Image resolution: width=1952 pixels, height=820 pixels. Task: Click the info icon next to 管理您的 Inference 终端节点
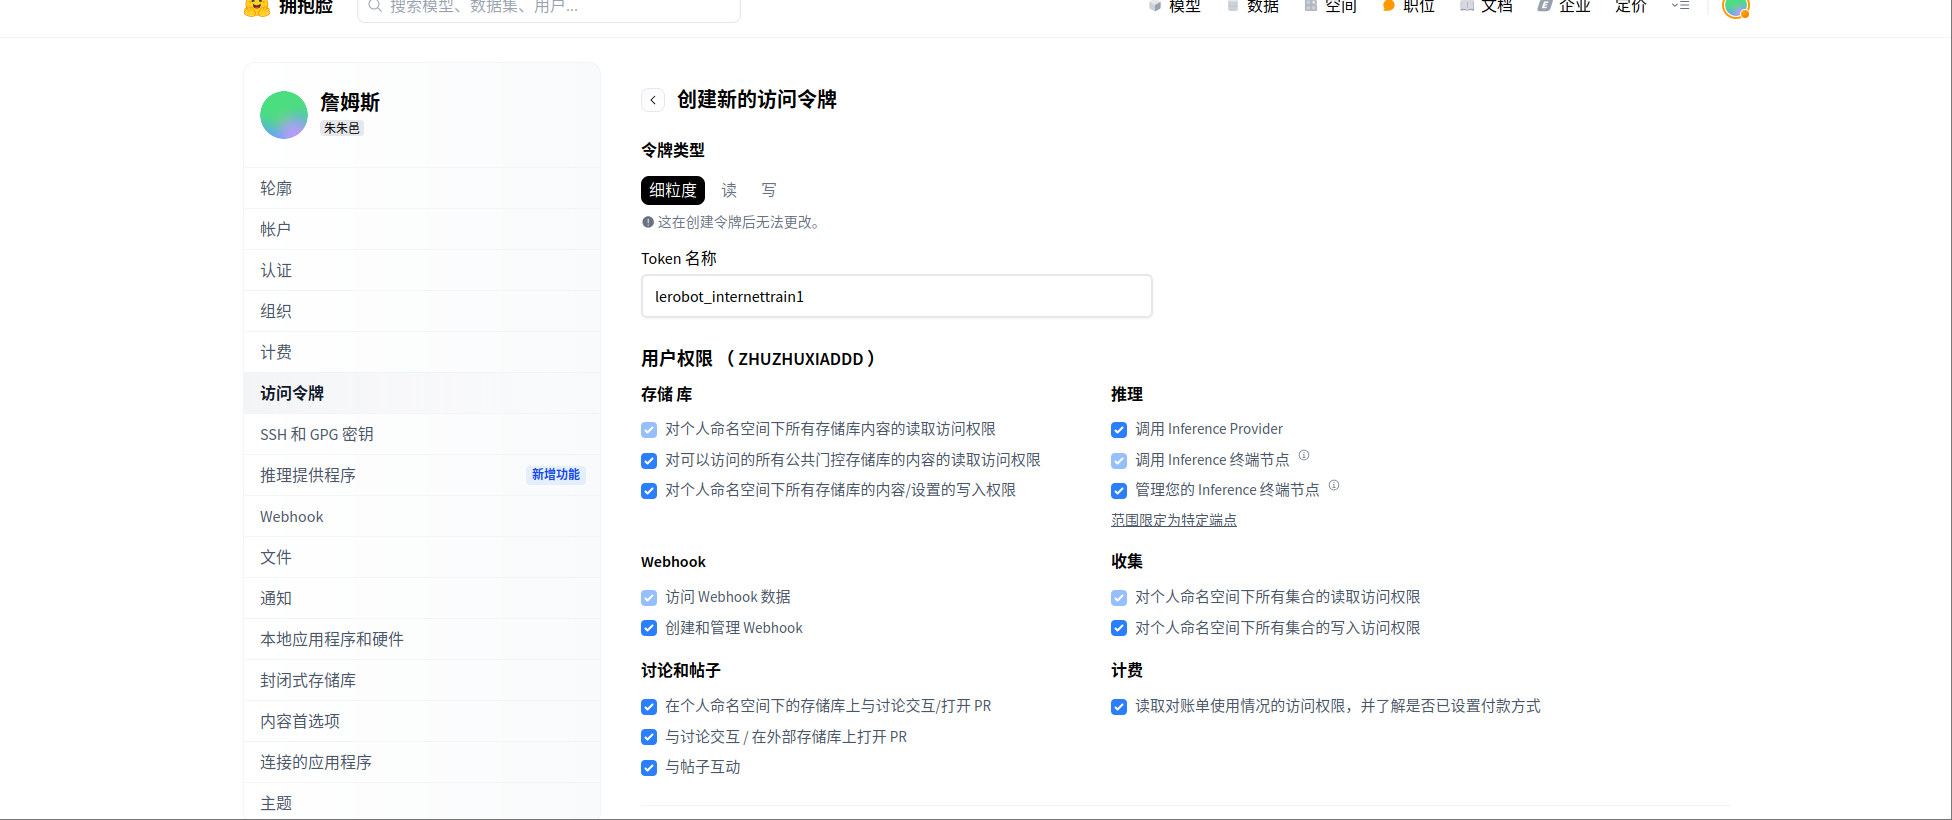point(1334,486)
